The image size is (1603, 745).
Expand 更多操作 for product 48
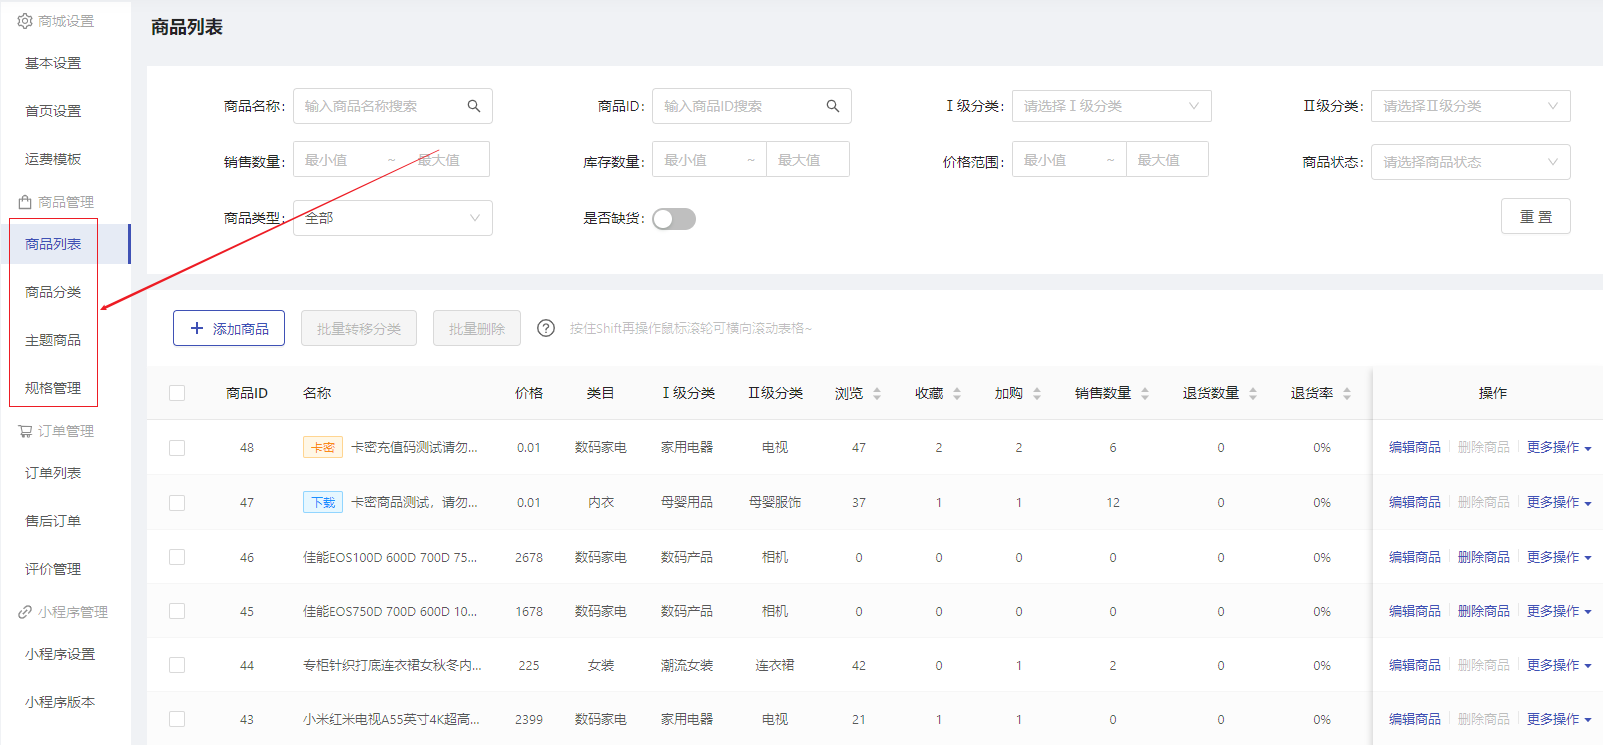1559,447
